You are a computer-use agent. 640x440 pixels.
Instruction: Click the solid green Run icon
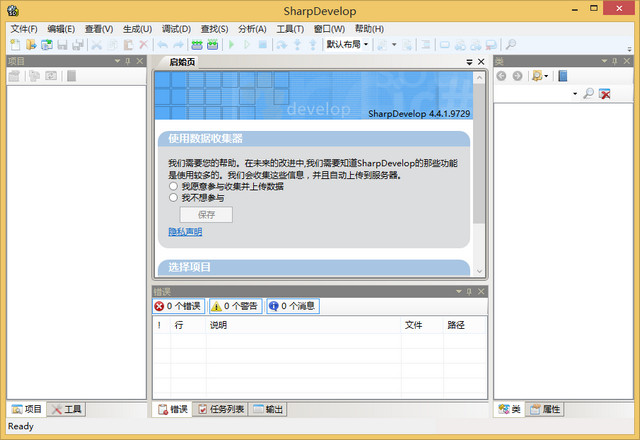tap(232, 44)
